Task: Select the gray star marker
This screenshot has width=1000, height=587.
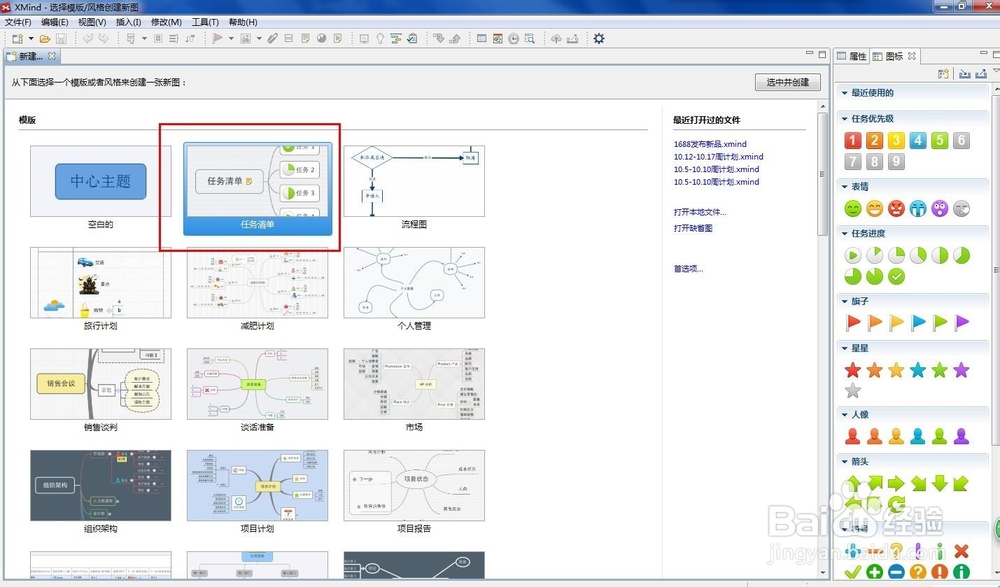Action: [x=853, y=390]
